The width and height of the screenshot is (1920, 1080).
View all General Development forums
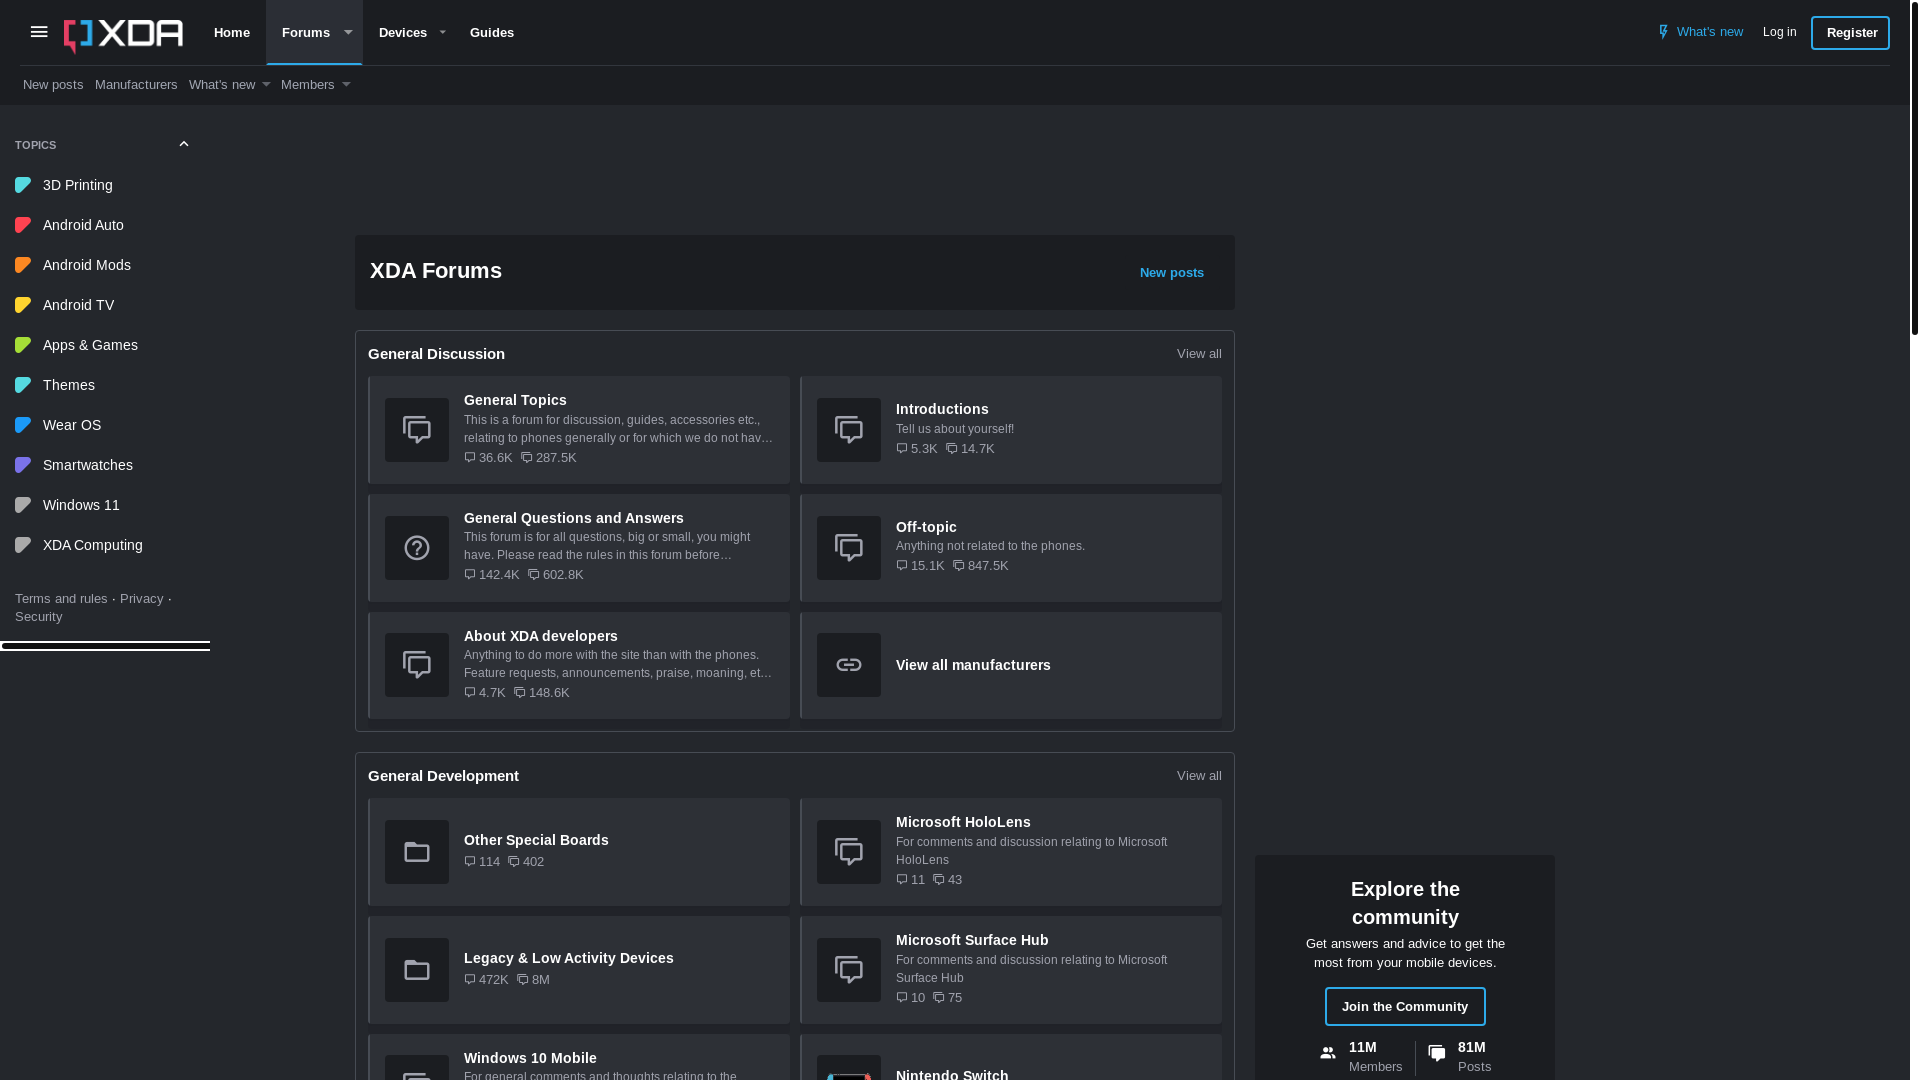1199,776
